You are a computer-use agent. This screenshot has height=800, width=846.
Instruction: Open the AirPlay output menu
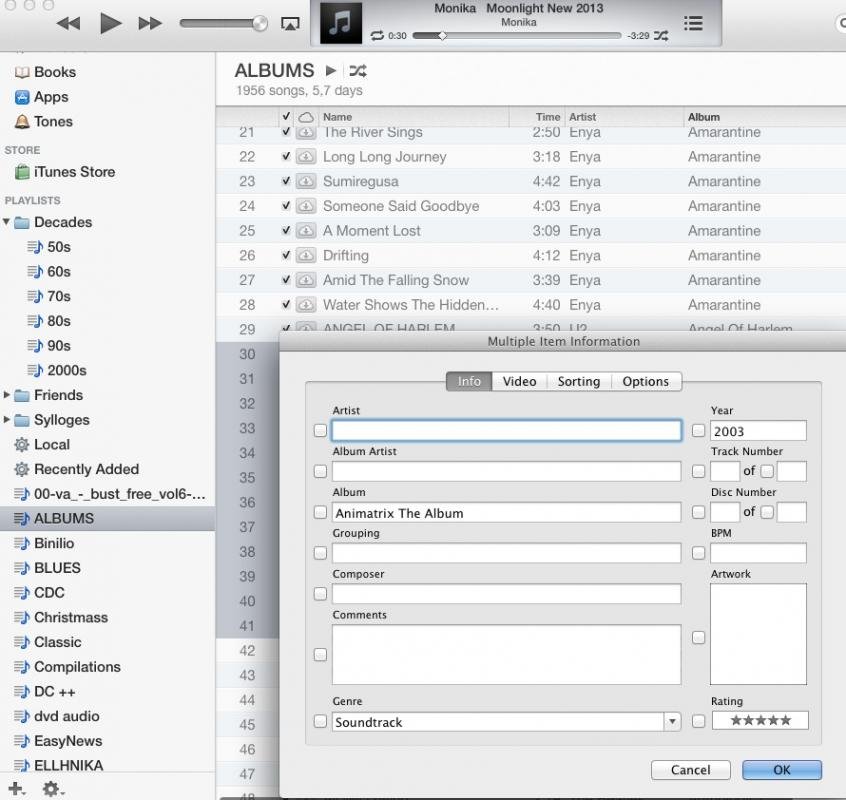pyautogui.click(x=290, y=23)
